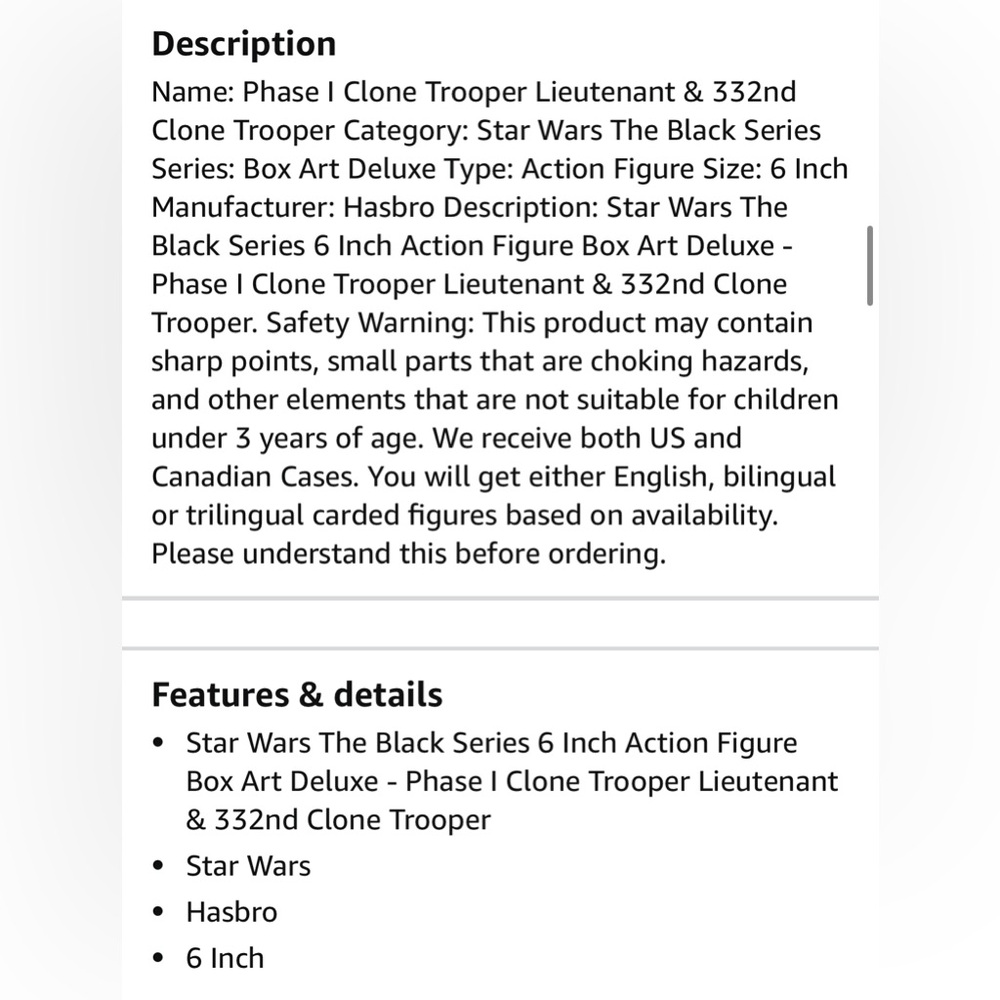Click '& 332nd Clone Trooper' in features list

(338, 820)
